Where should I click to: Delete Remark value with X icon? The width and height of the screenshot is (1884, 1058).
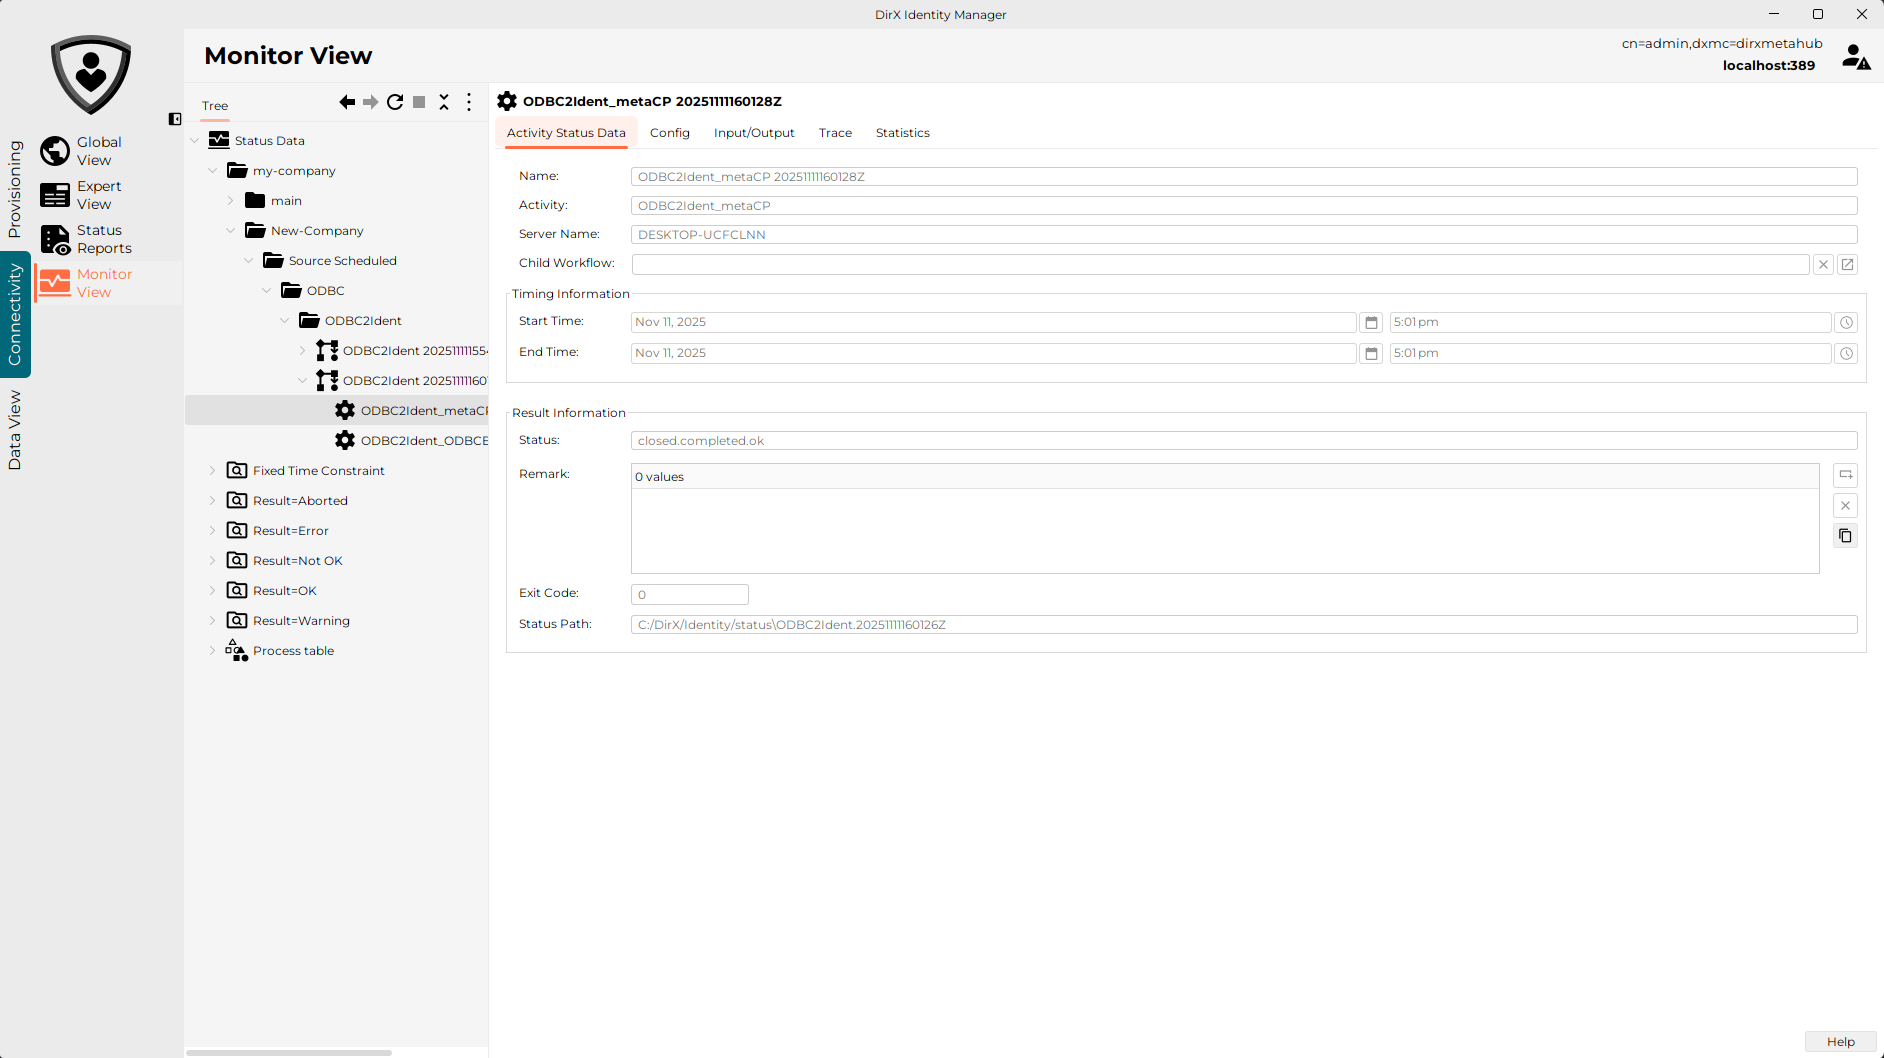tap(1846, 506)
